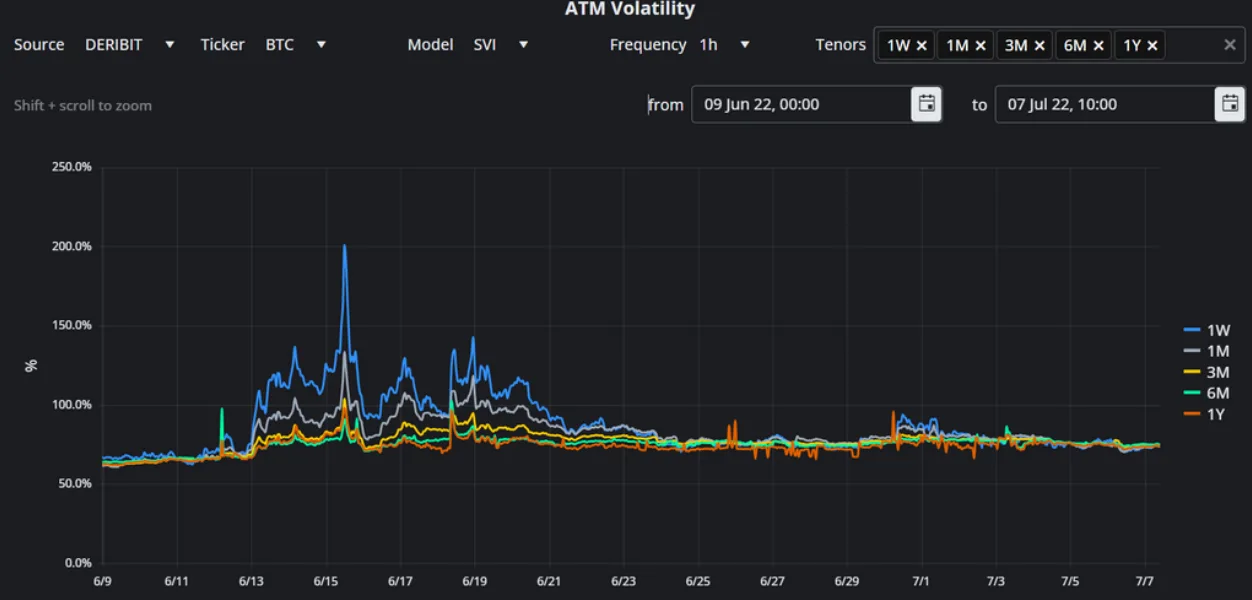Click the 0.0% y-axis label
This screenshot has width=1252, height=600.
(78, 563)
